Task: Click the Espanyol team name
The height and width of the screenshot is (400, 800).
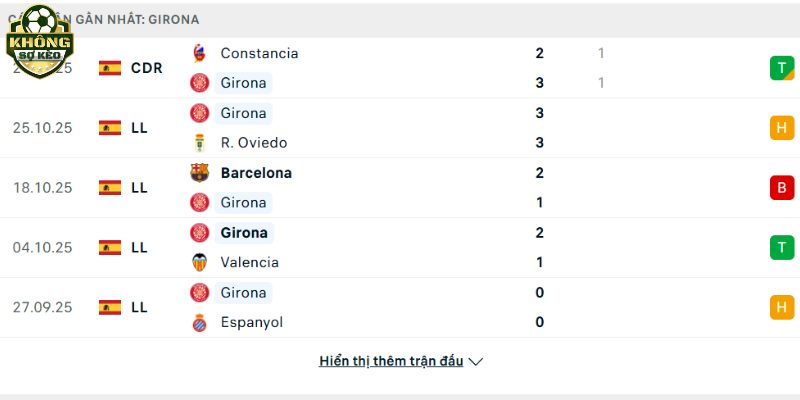Action: click(251, 323)
